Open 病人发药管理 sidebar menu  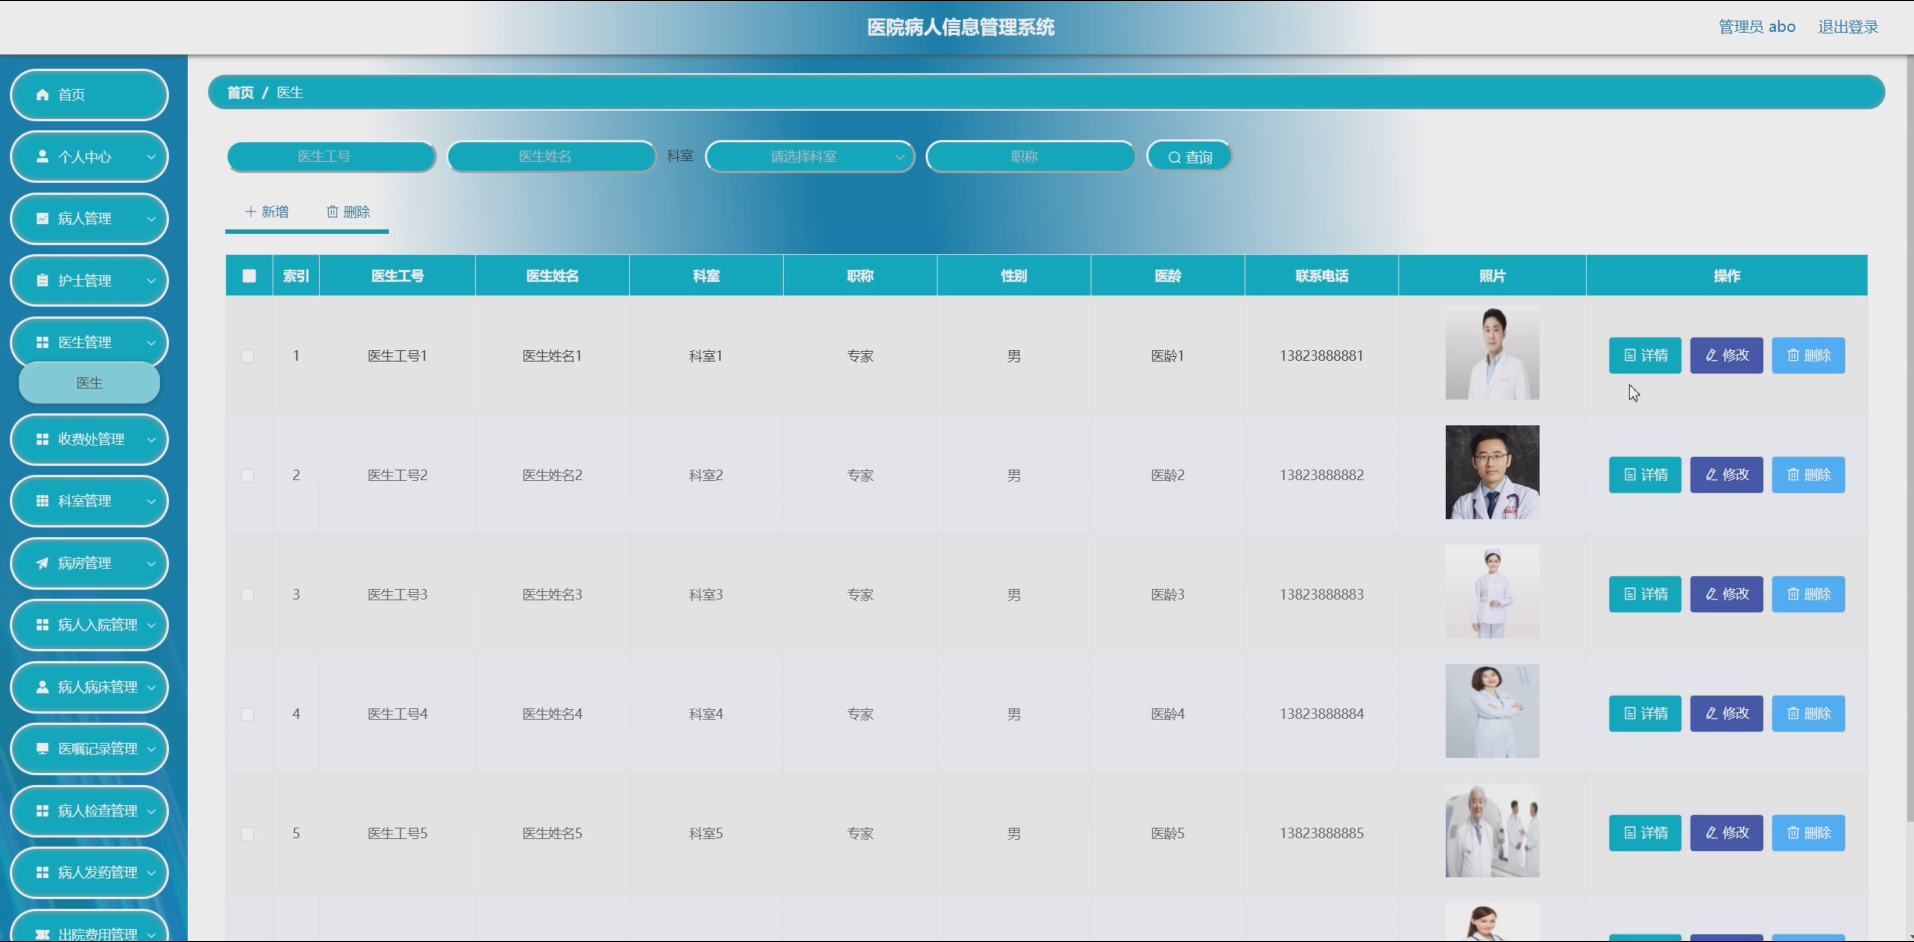tap(89, 873)
